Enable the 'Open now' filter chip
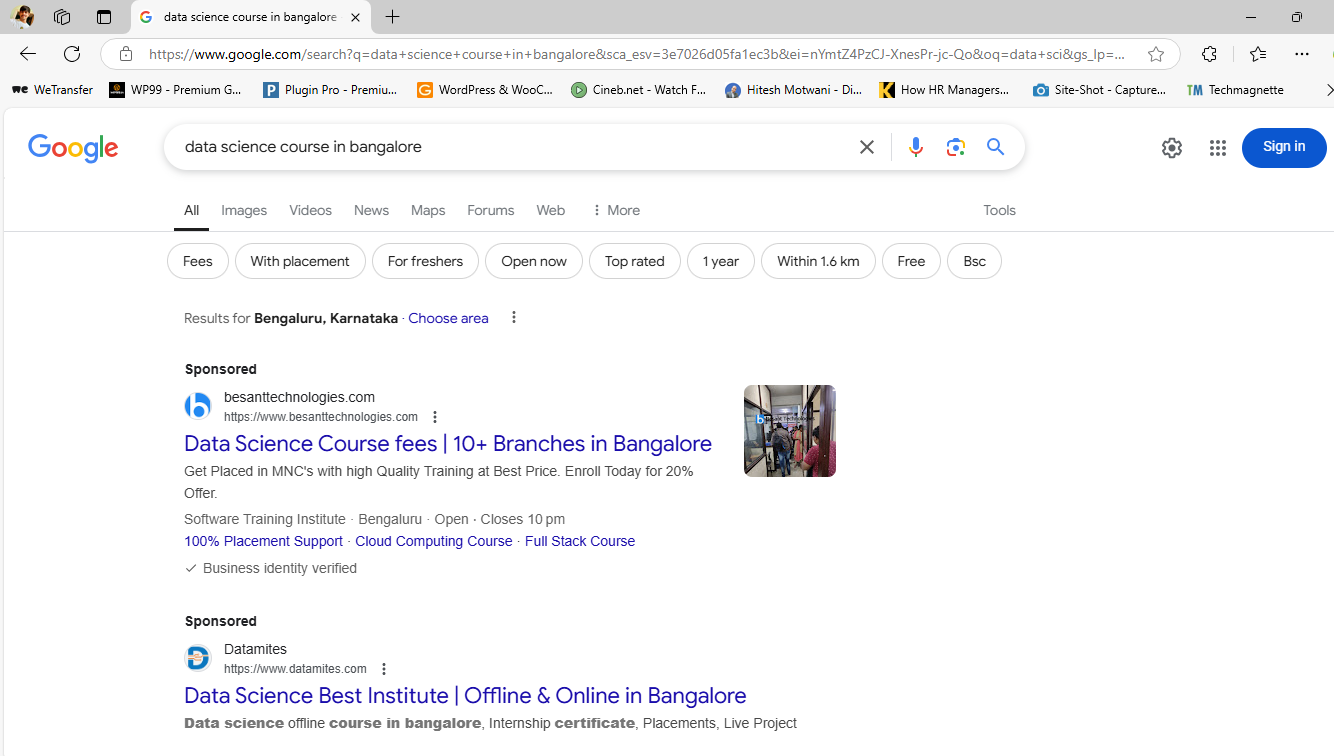The height and width of the screenshot is (756, 1334). (533, 261)
